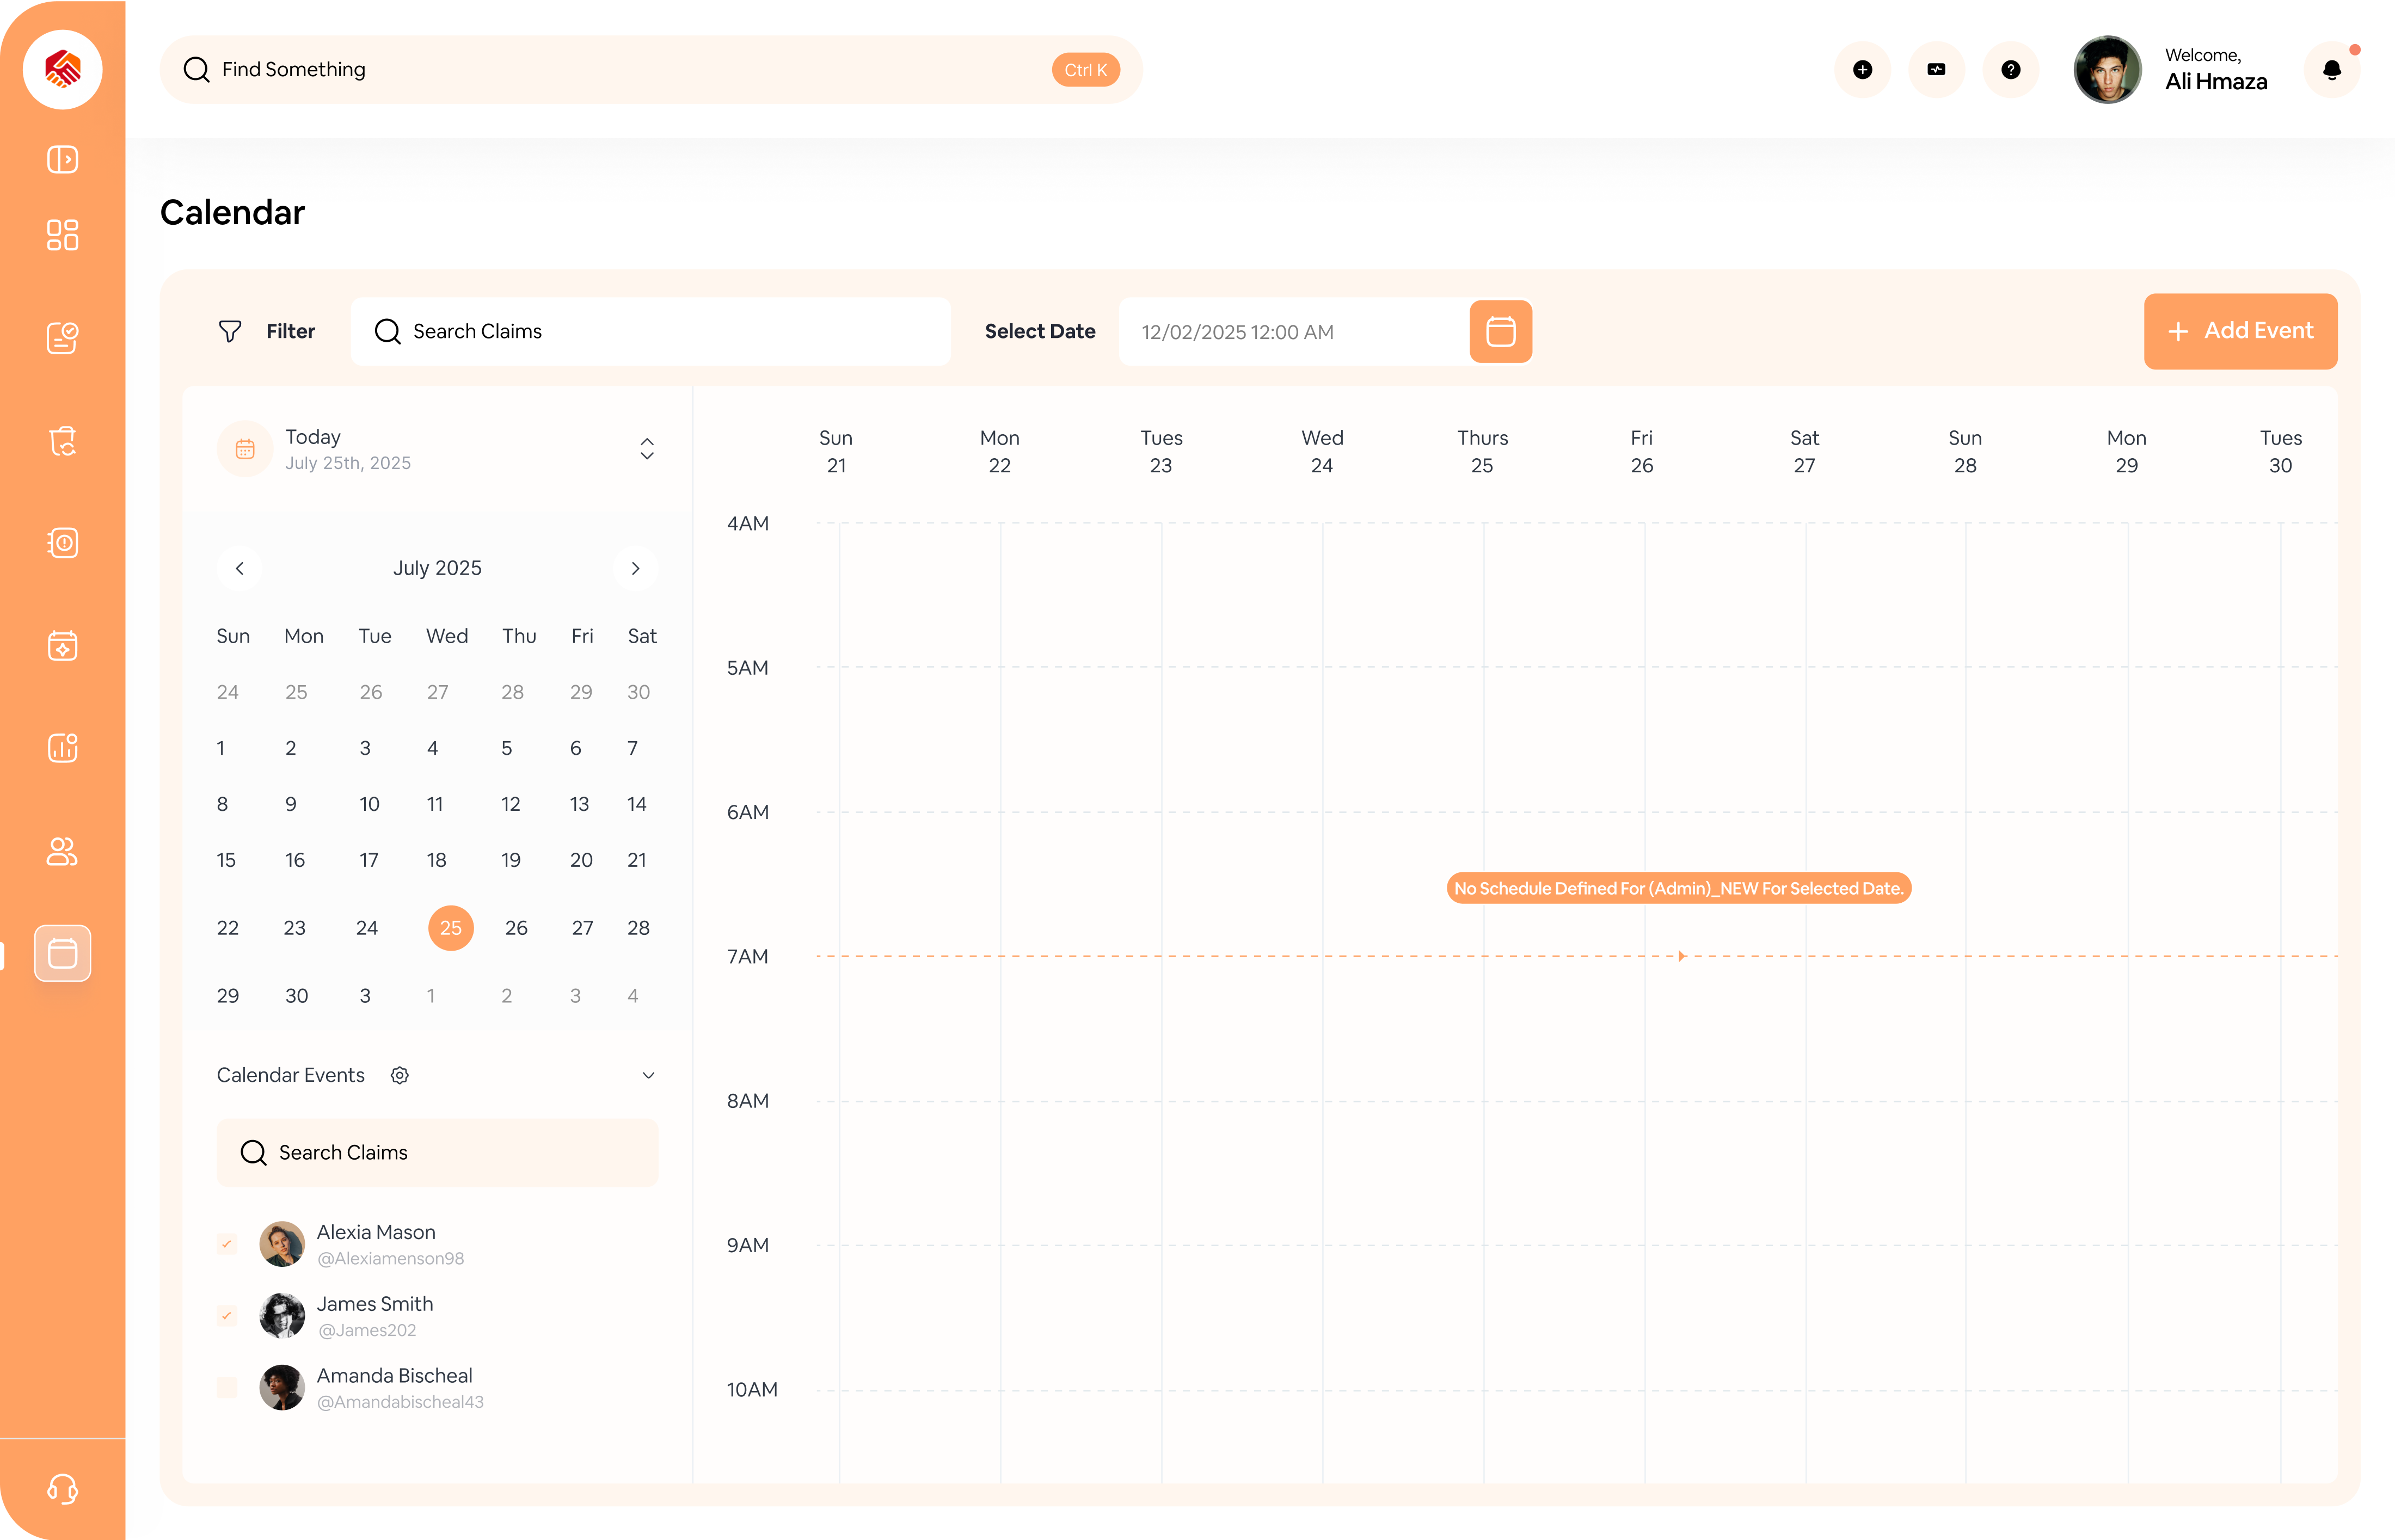Toggle sidebar expand panel icon
Viewport: 2395px width, 1540px height.
[62, 160]
